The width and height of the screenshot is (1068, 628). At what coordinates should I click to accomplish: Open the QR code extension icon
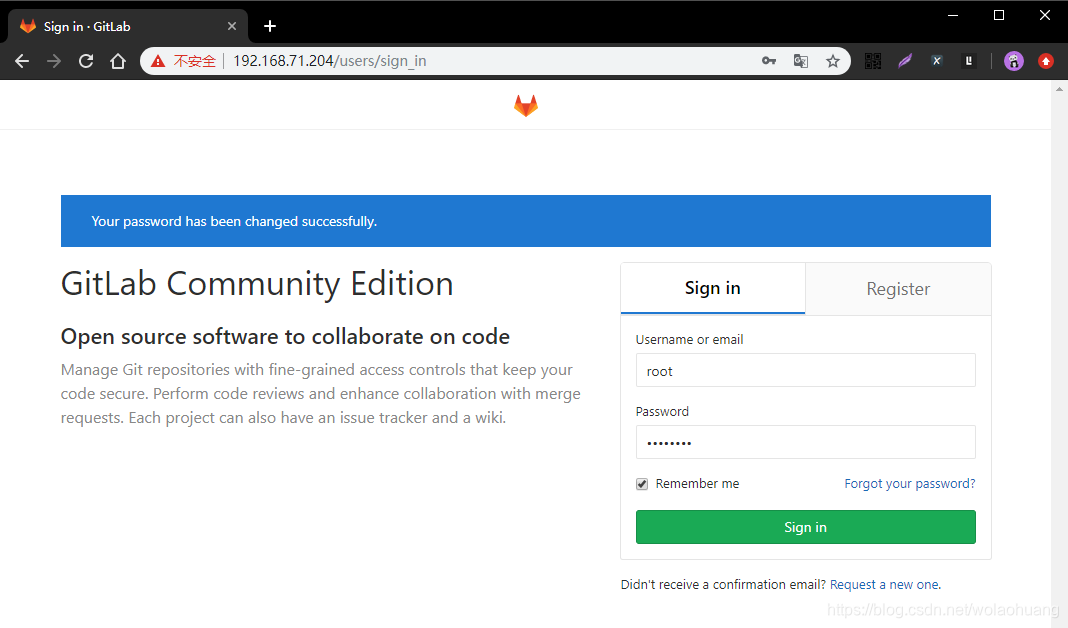click(x=873, y=61)
